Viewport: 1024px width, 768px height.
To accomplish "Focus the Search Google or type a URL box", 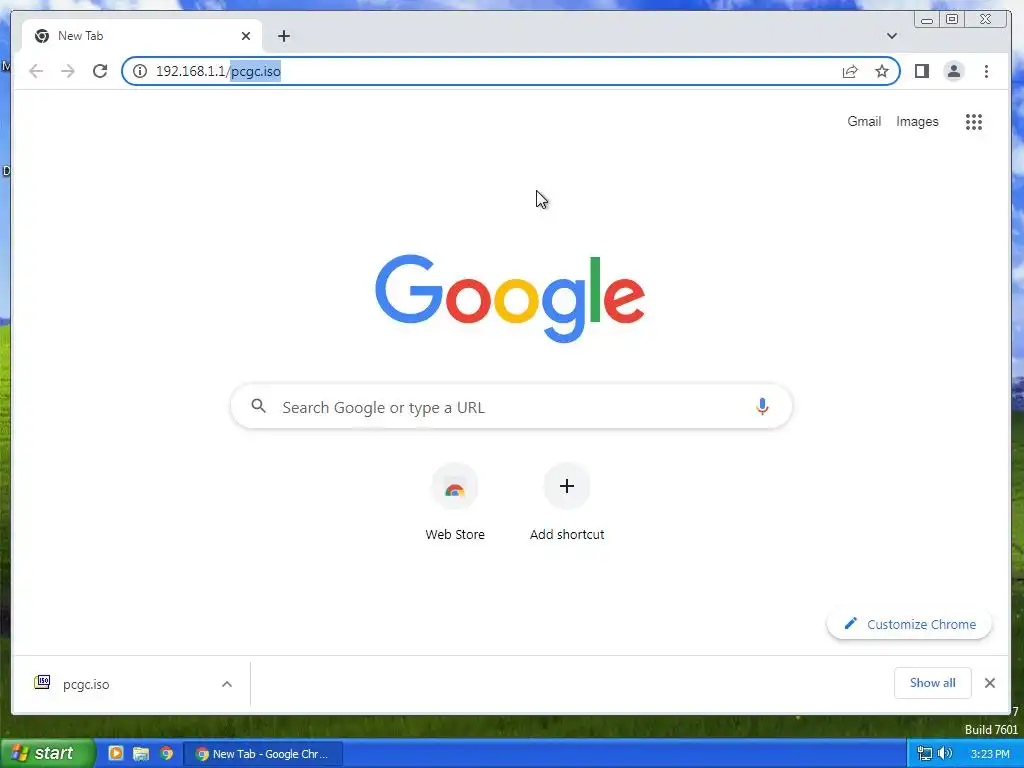I will (511, 406).
